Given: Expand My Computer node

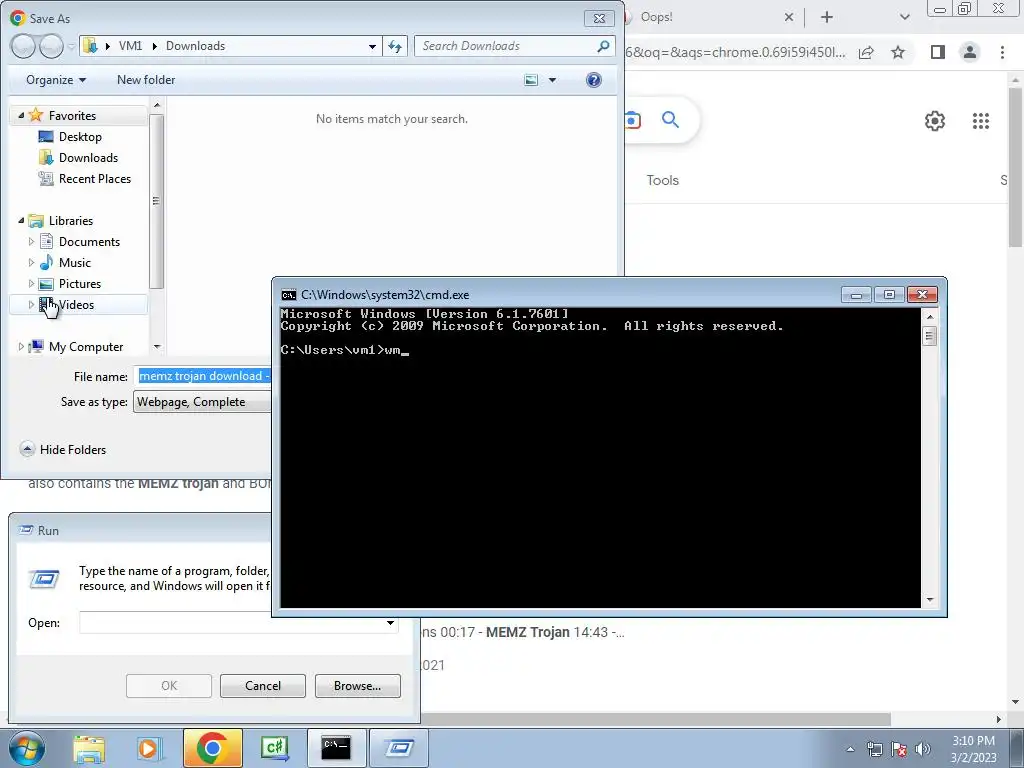Looking at the screenshot, I should [x=21, y=347].
